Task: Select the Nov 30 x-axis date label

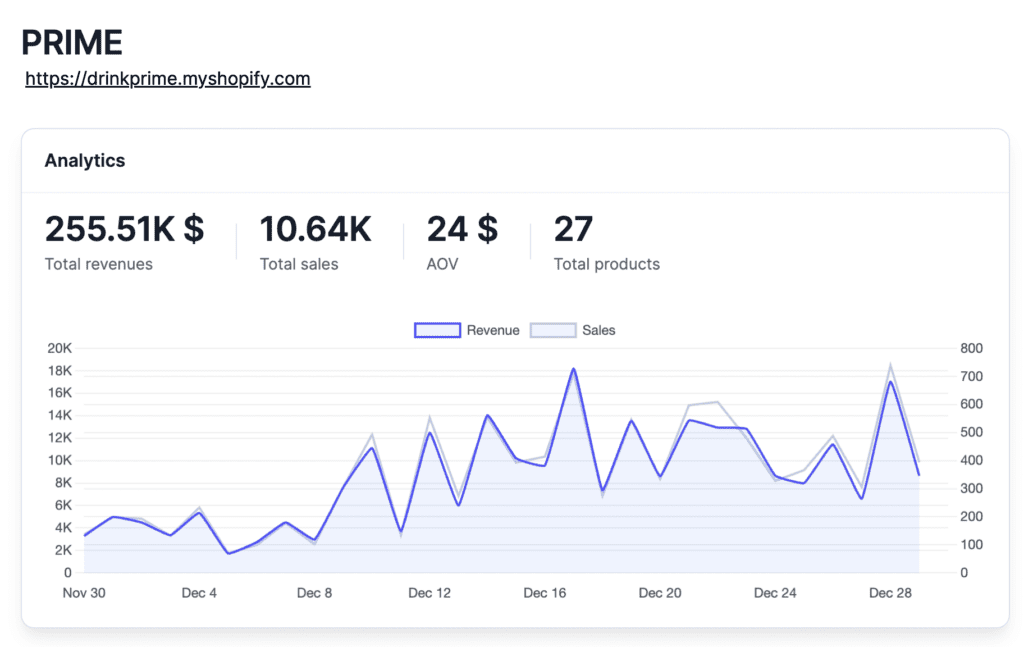Action: [x=84, y=593]
